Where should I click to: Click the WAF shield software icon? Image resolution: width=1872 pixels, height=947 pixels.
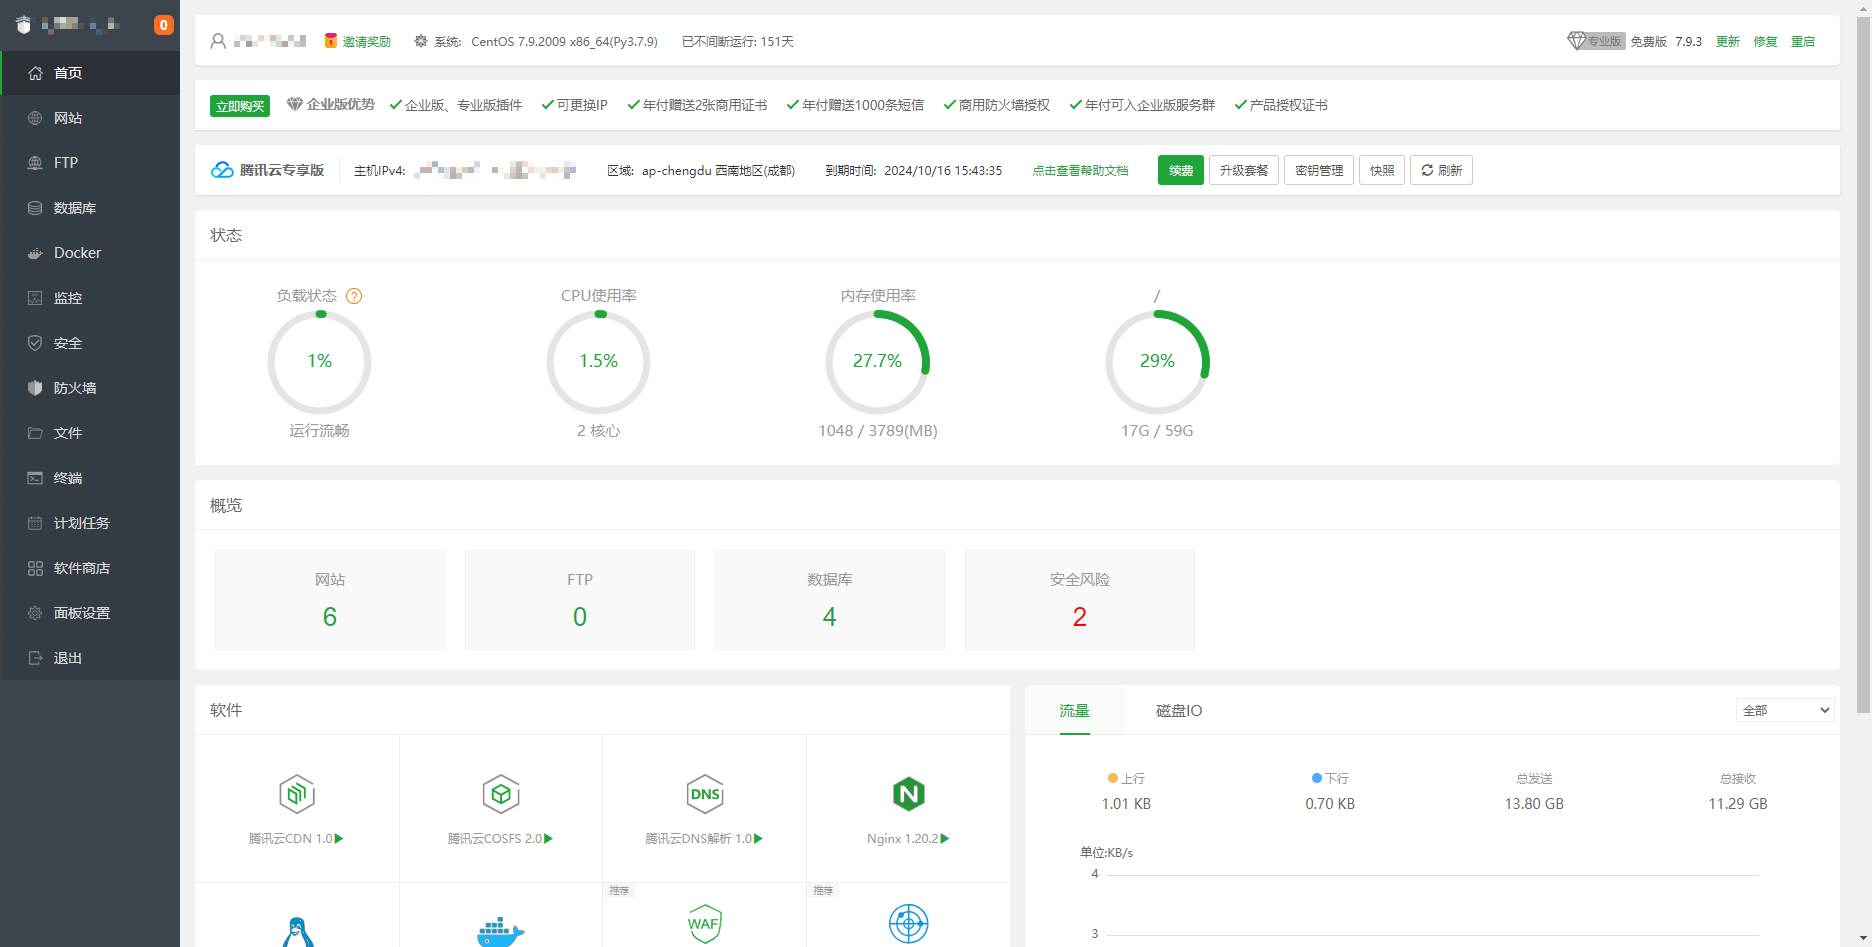point(705,924)
